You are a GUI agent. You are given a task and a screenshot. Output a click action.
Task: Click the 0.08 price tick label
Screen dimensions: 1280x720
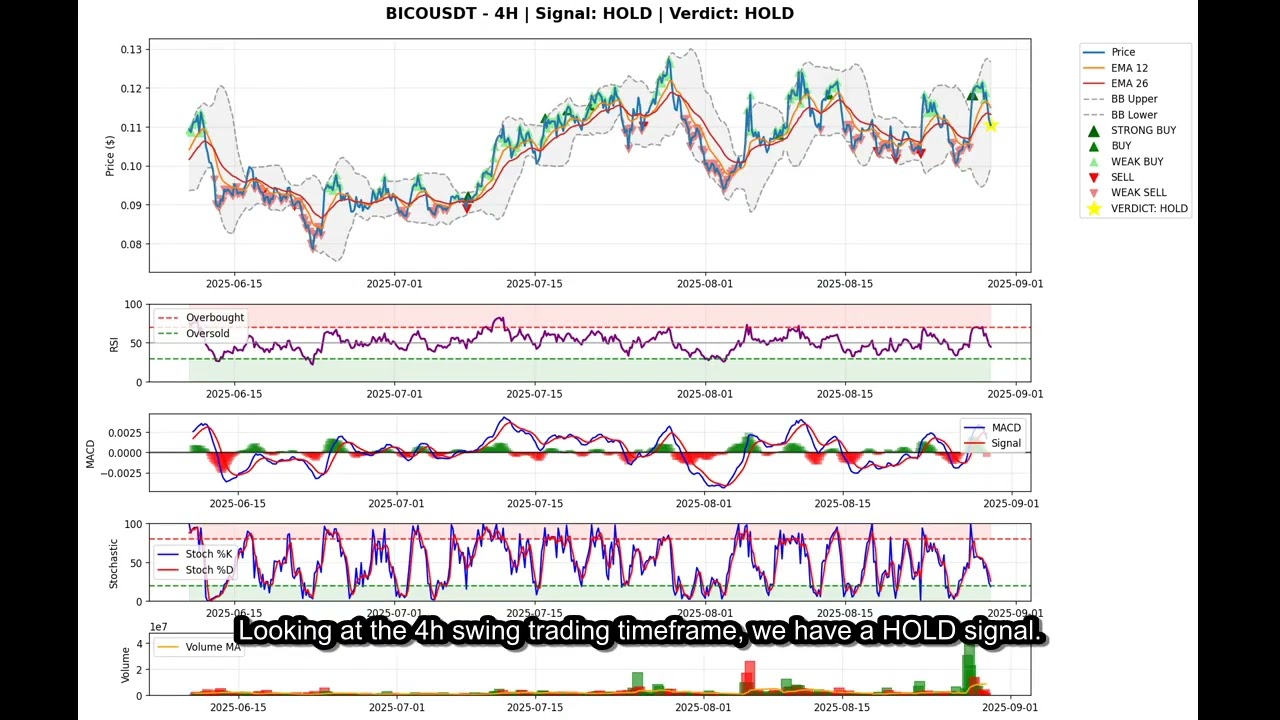132,244
